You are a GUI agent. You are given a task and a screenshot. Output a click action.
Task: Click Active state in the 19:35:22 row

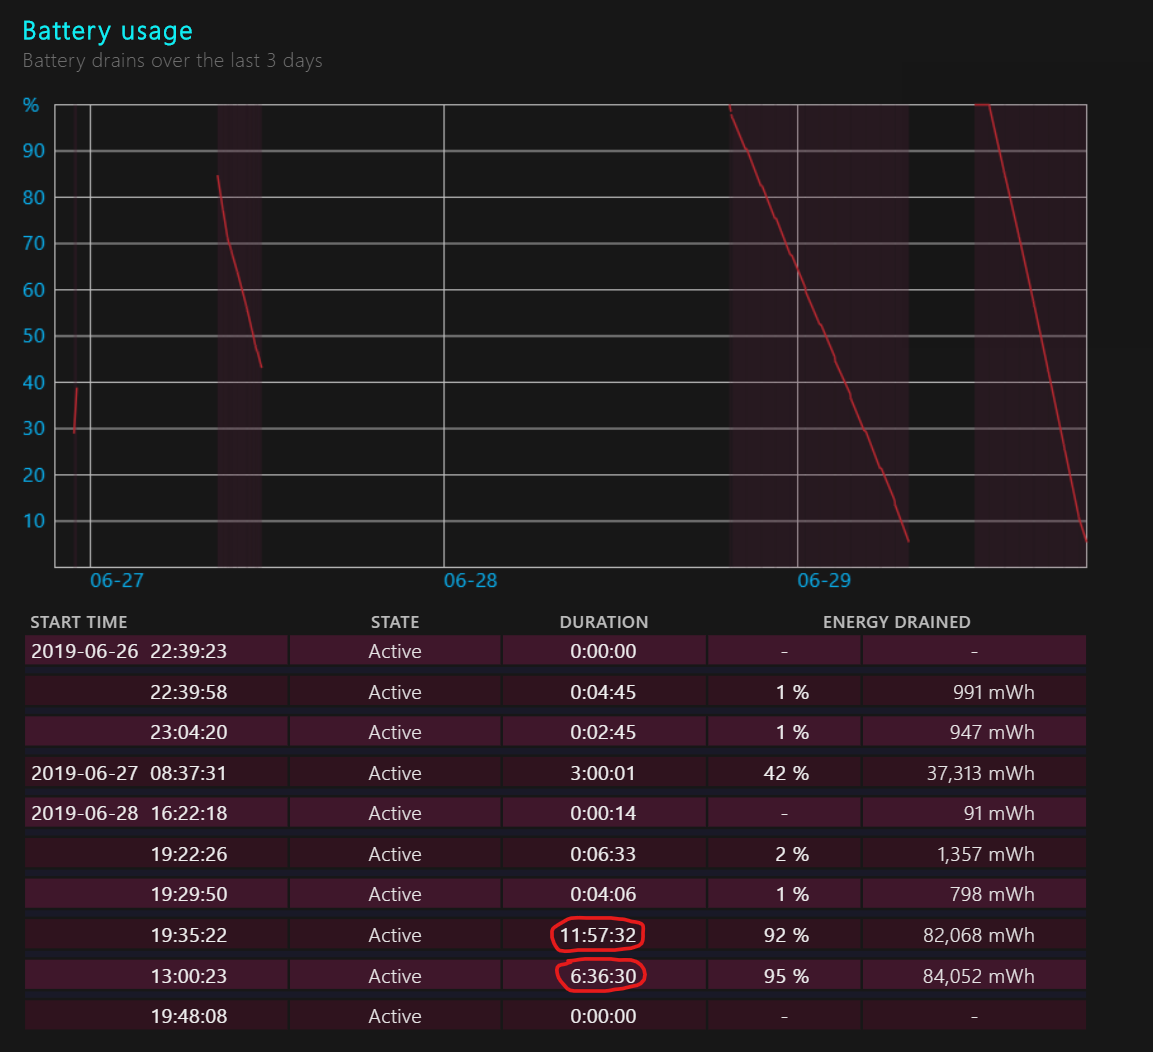pos(395,935)
